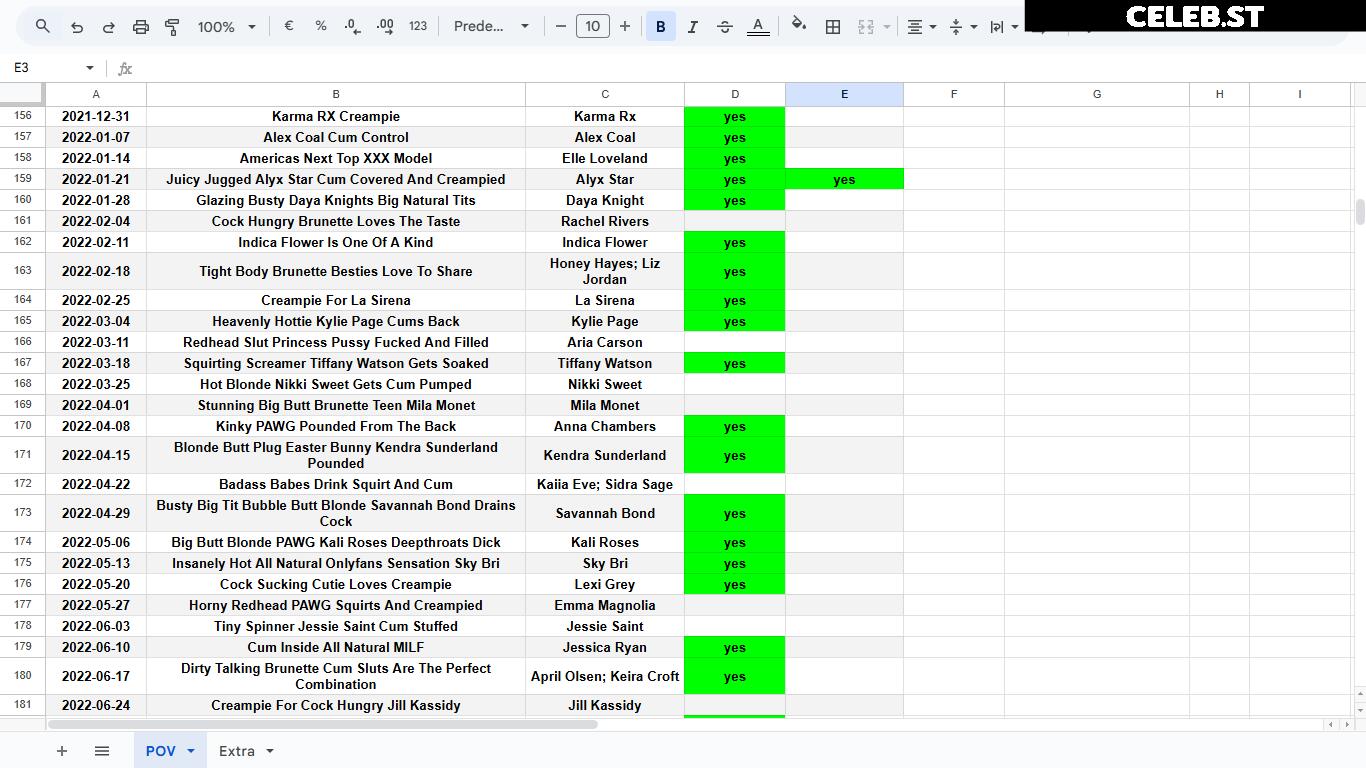
Task: Select 'yes' cell in Tiffany Watson row
Action: click(735, 363)
